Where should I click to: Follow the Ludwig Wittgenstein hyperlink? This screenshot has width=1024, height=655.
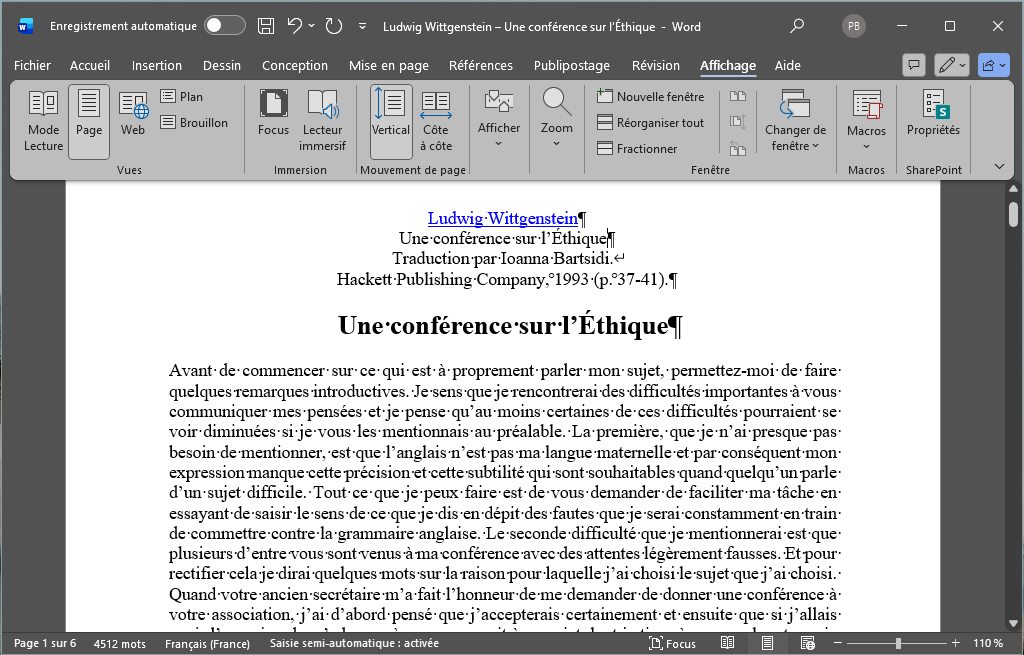pos(502,218)
